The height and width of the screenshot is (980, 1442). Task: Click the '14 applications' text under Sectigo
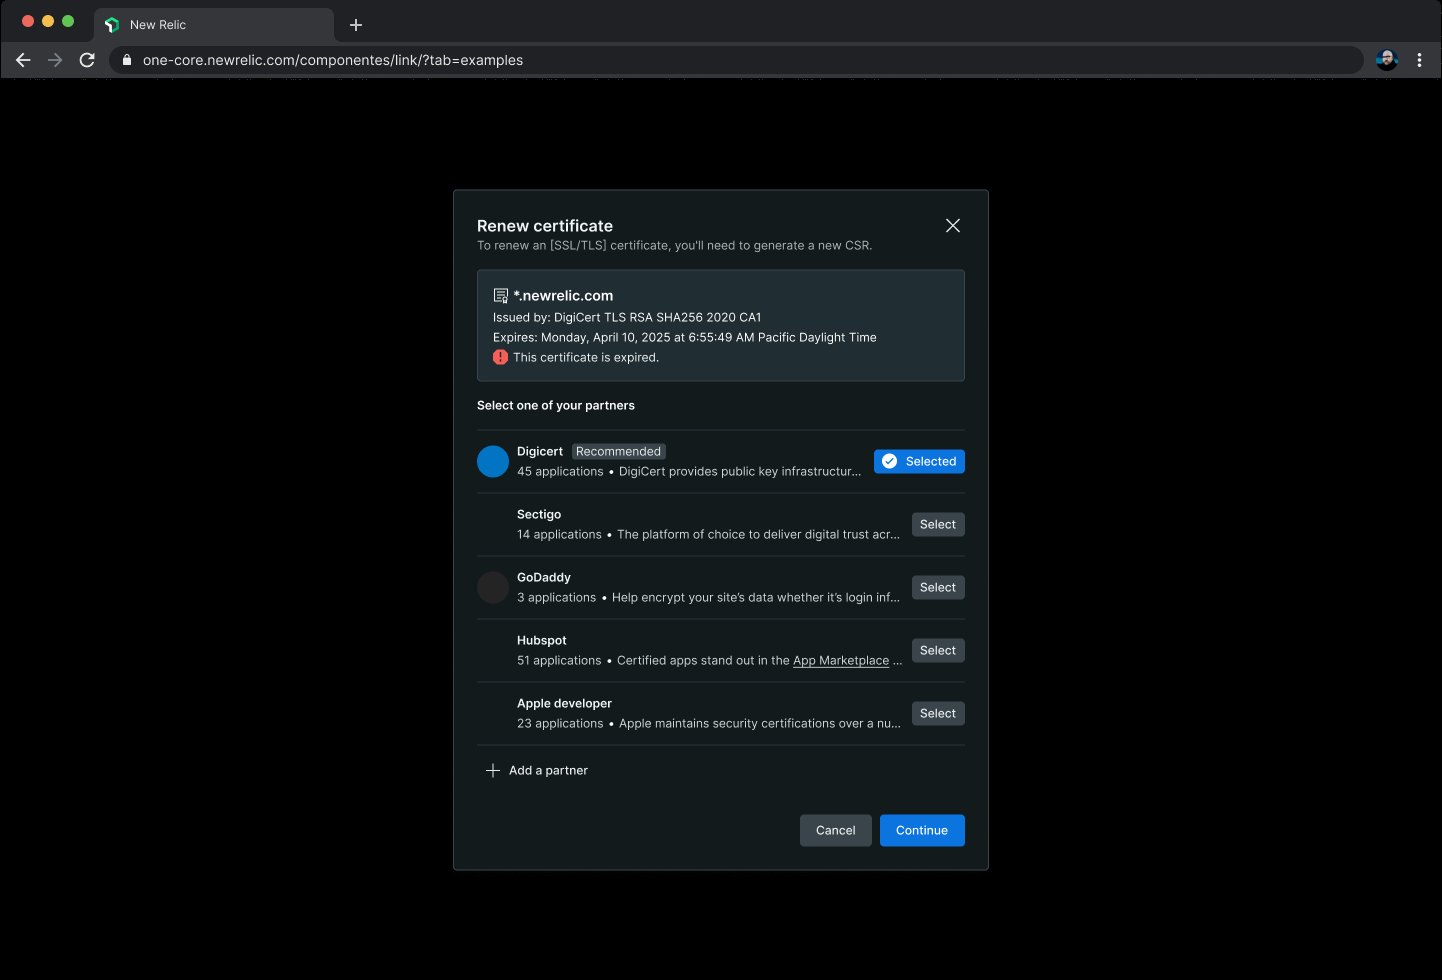point(559,534)
